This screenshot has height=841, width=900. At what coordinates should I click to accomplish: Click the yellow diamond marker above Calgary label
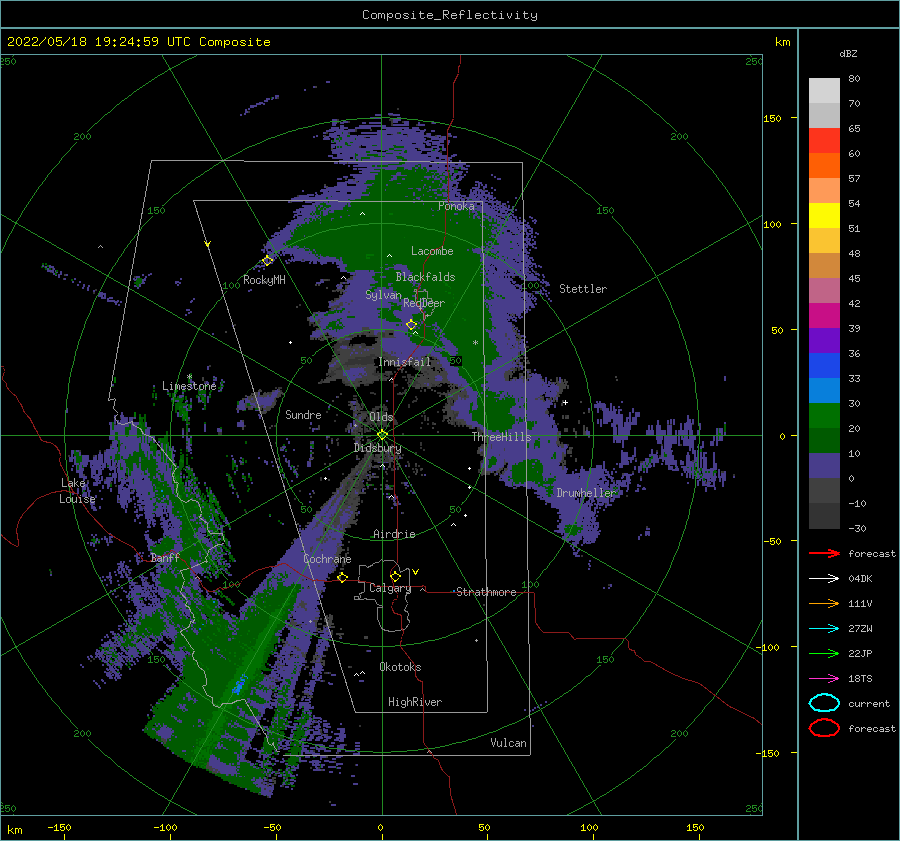tap(395, 576)
